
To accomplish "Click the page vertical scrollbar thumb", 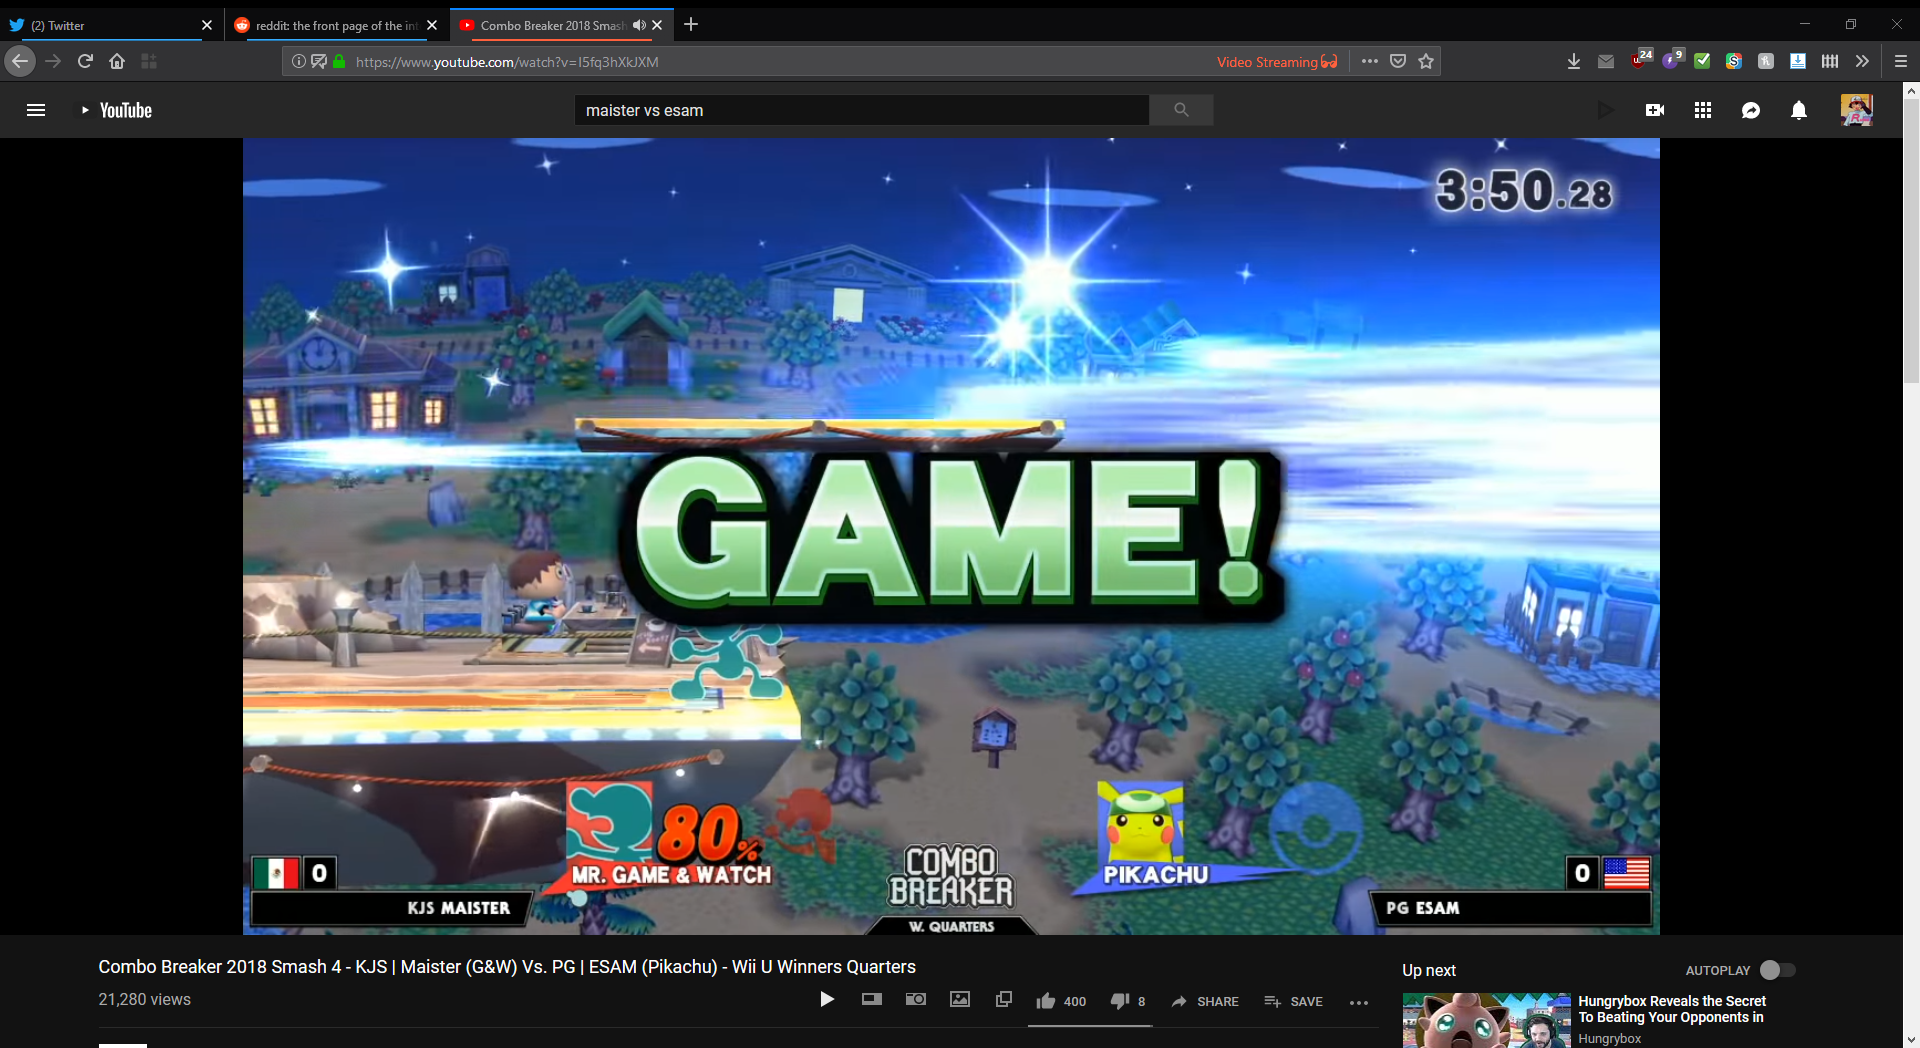I will [x=1911, y=240].
